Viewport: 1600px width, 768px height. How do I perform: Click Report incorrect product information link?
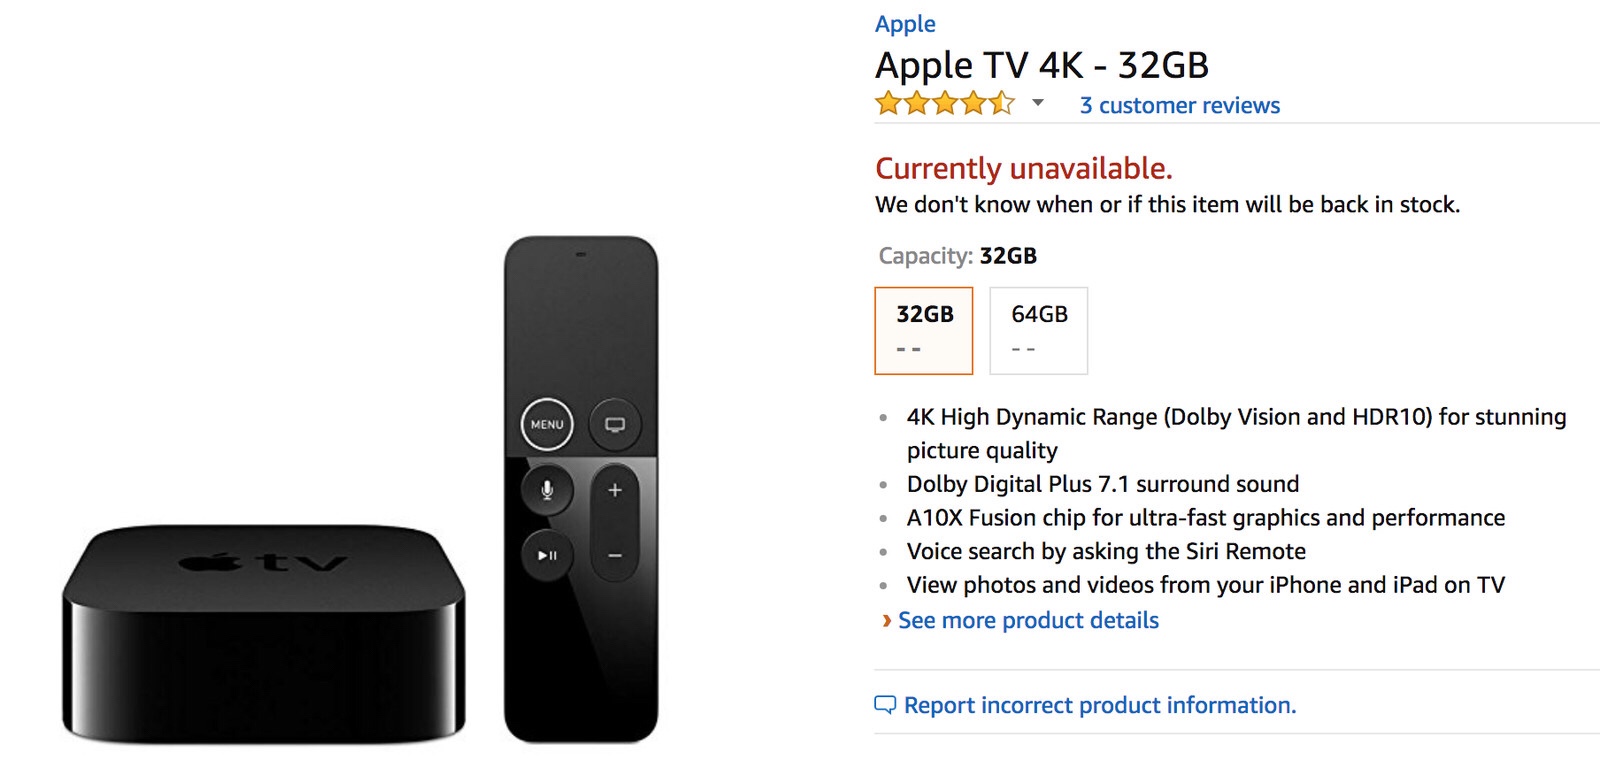point(1100,706)
